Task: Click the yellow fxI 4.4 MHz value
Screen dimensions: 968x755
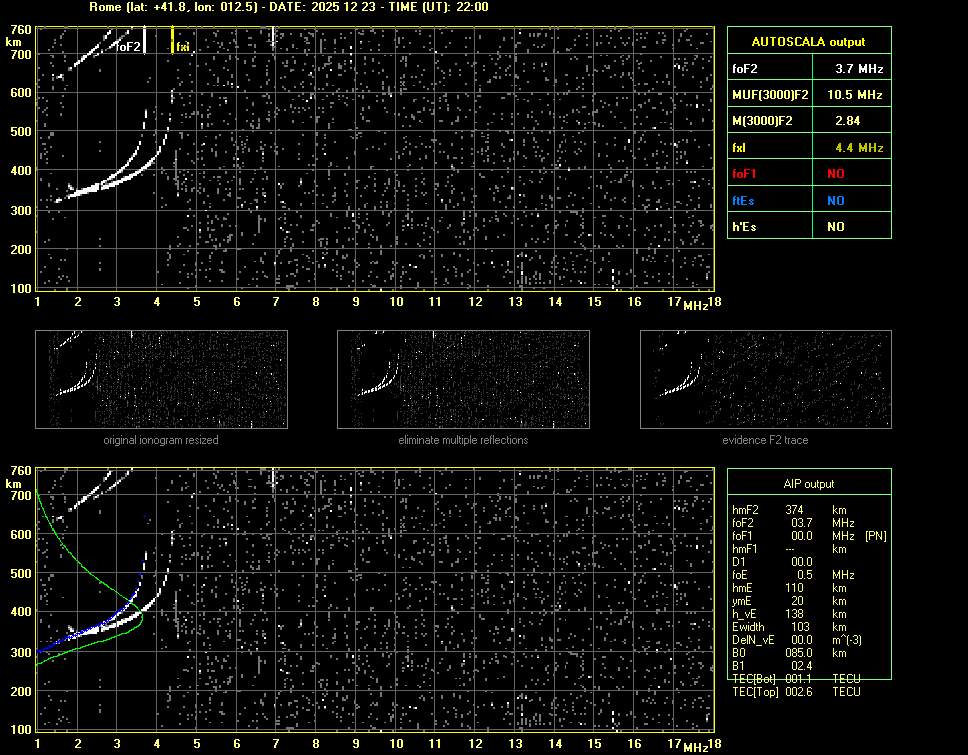Action: click(x=859, y=148)
